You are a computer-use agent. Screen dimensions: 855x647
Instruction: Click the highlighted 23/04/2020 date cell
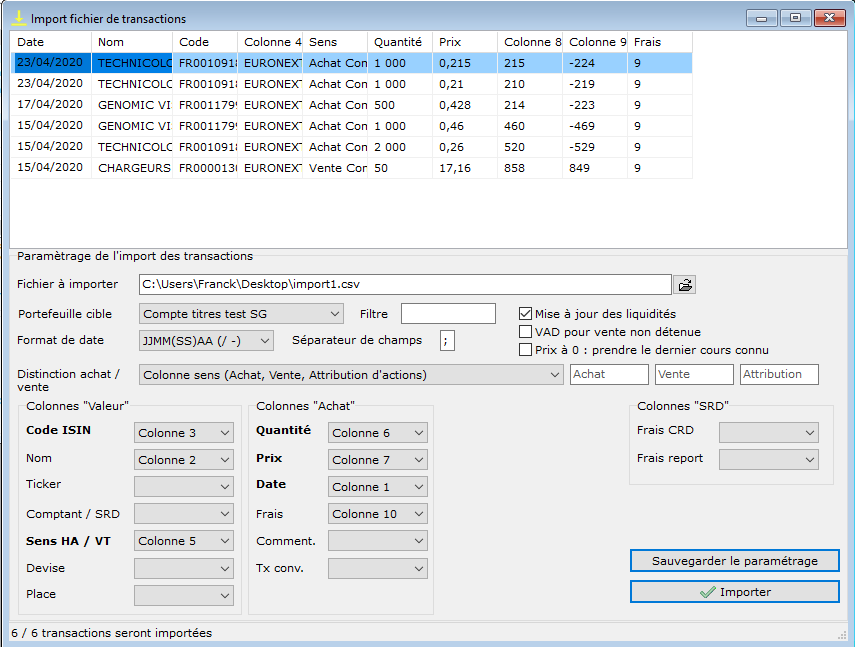point(51,63)
